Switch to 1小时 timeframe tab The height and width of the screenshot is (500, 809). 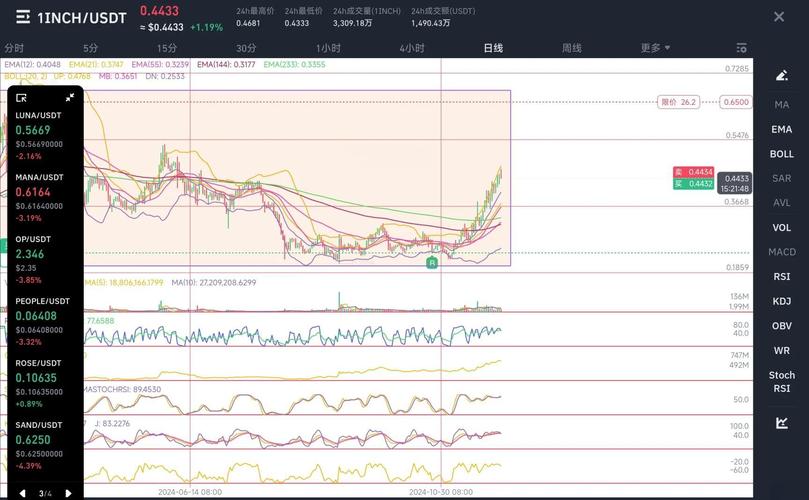pyautogui.click(x=328, y=48)
